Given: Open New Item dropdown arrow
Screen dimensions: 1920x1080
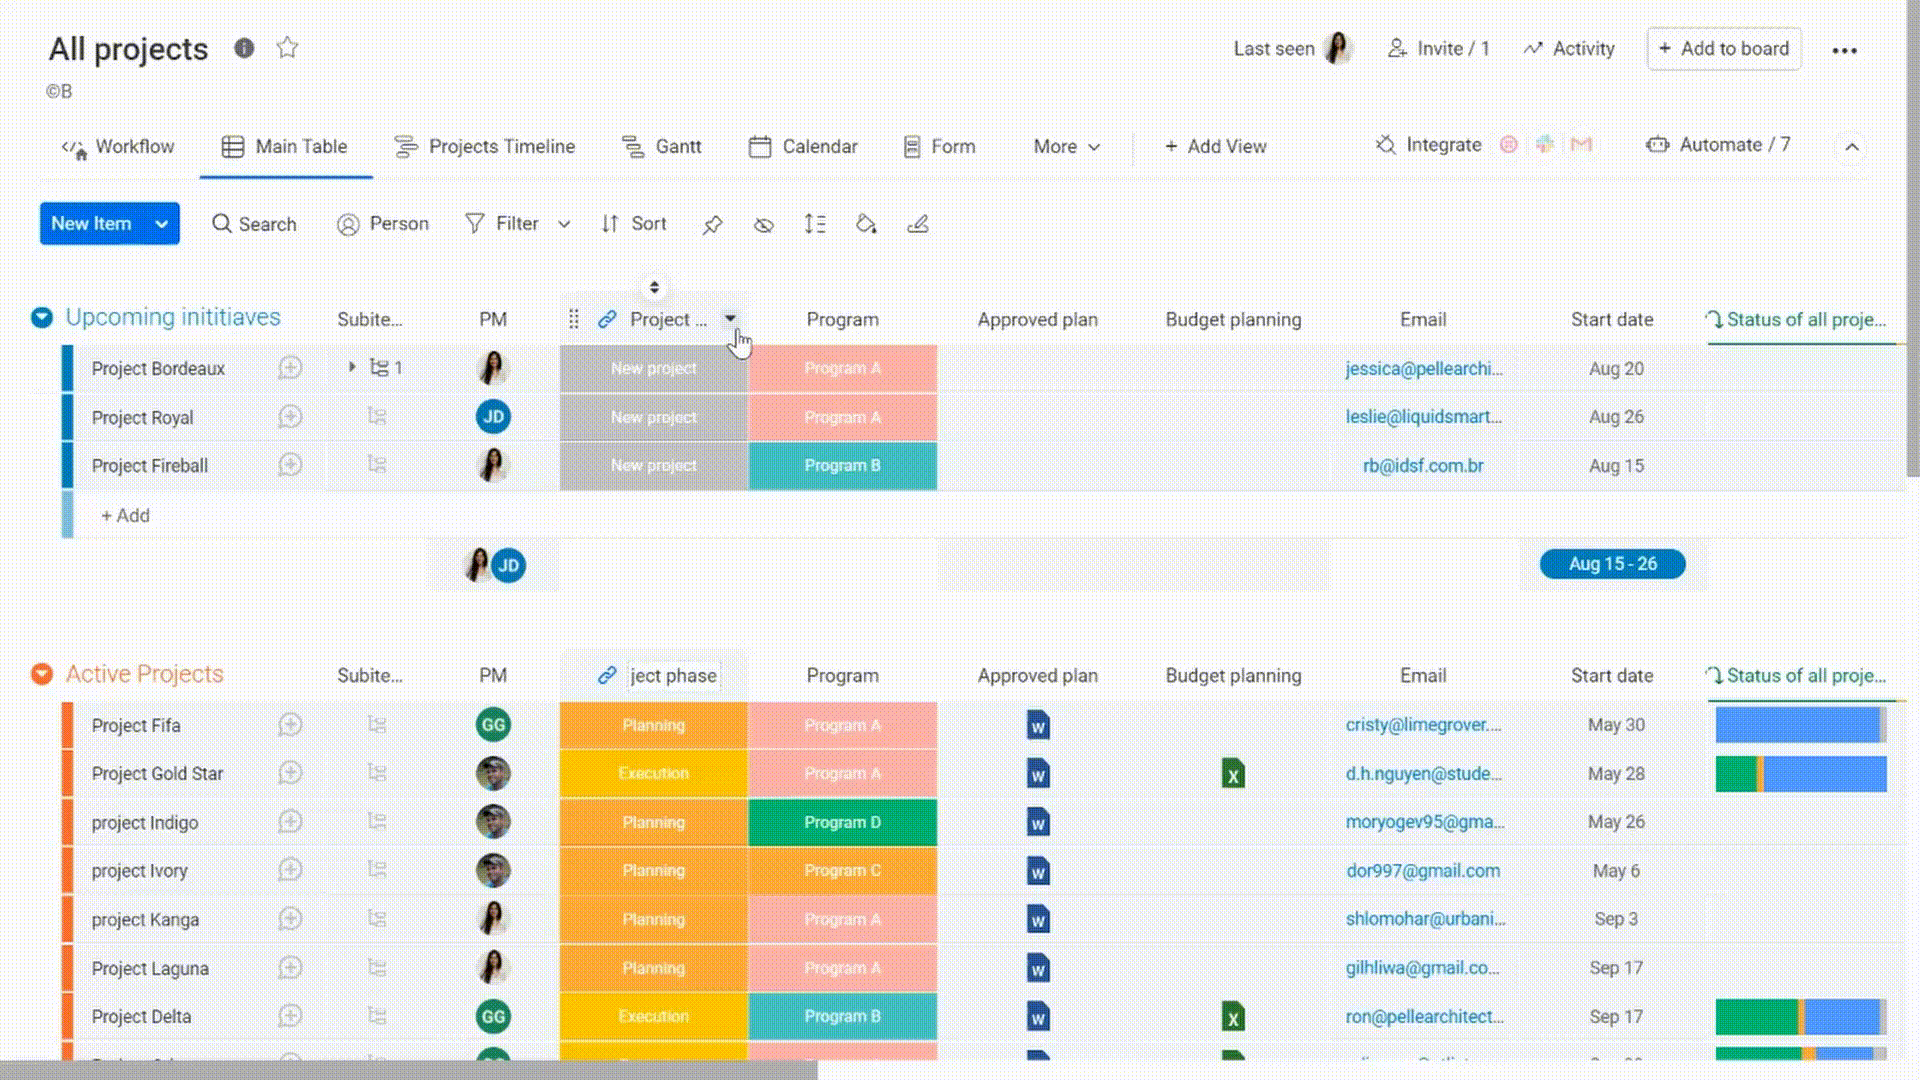Looking at the screenshot, I should [x=162, y=224].
